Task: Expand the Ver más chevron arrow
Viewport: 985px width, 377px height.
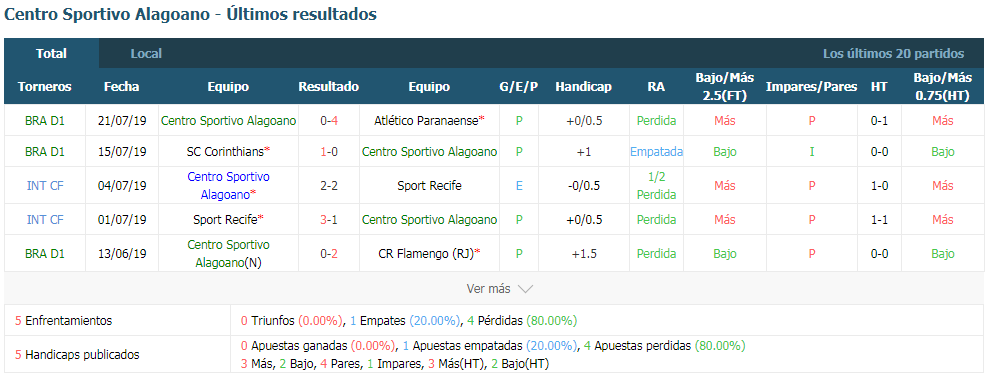Action: pos(525,289)
